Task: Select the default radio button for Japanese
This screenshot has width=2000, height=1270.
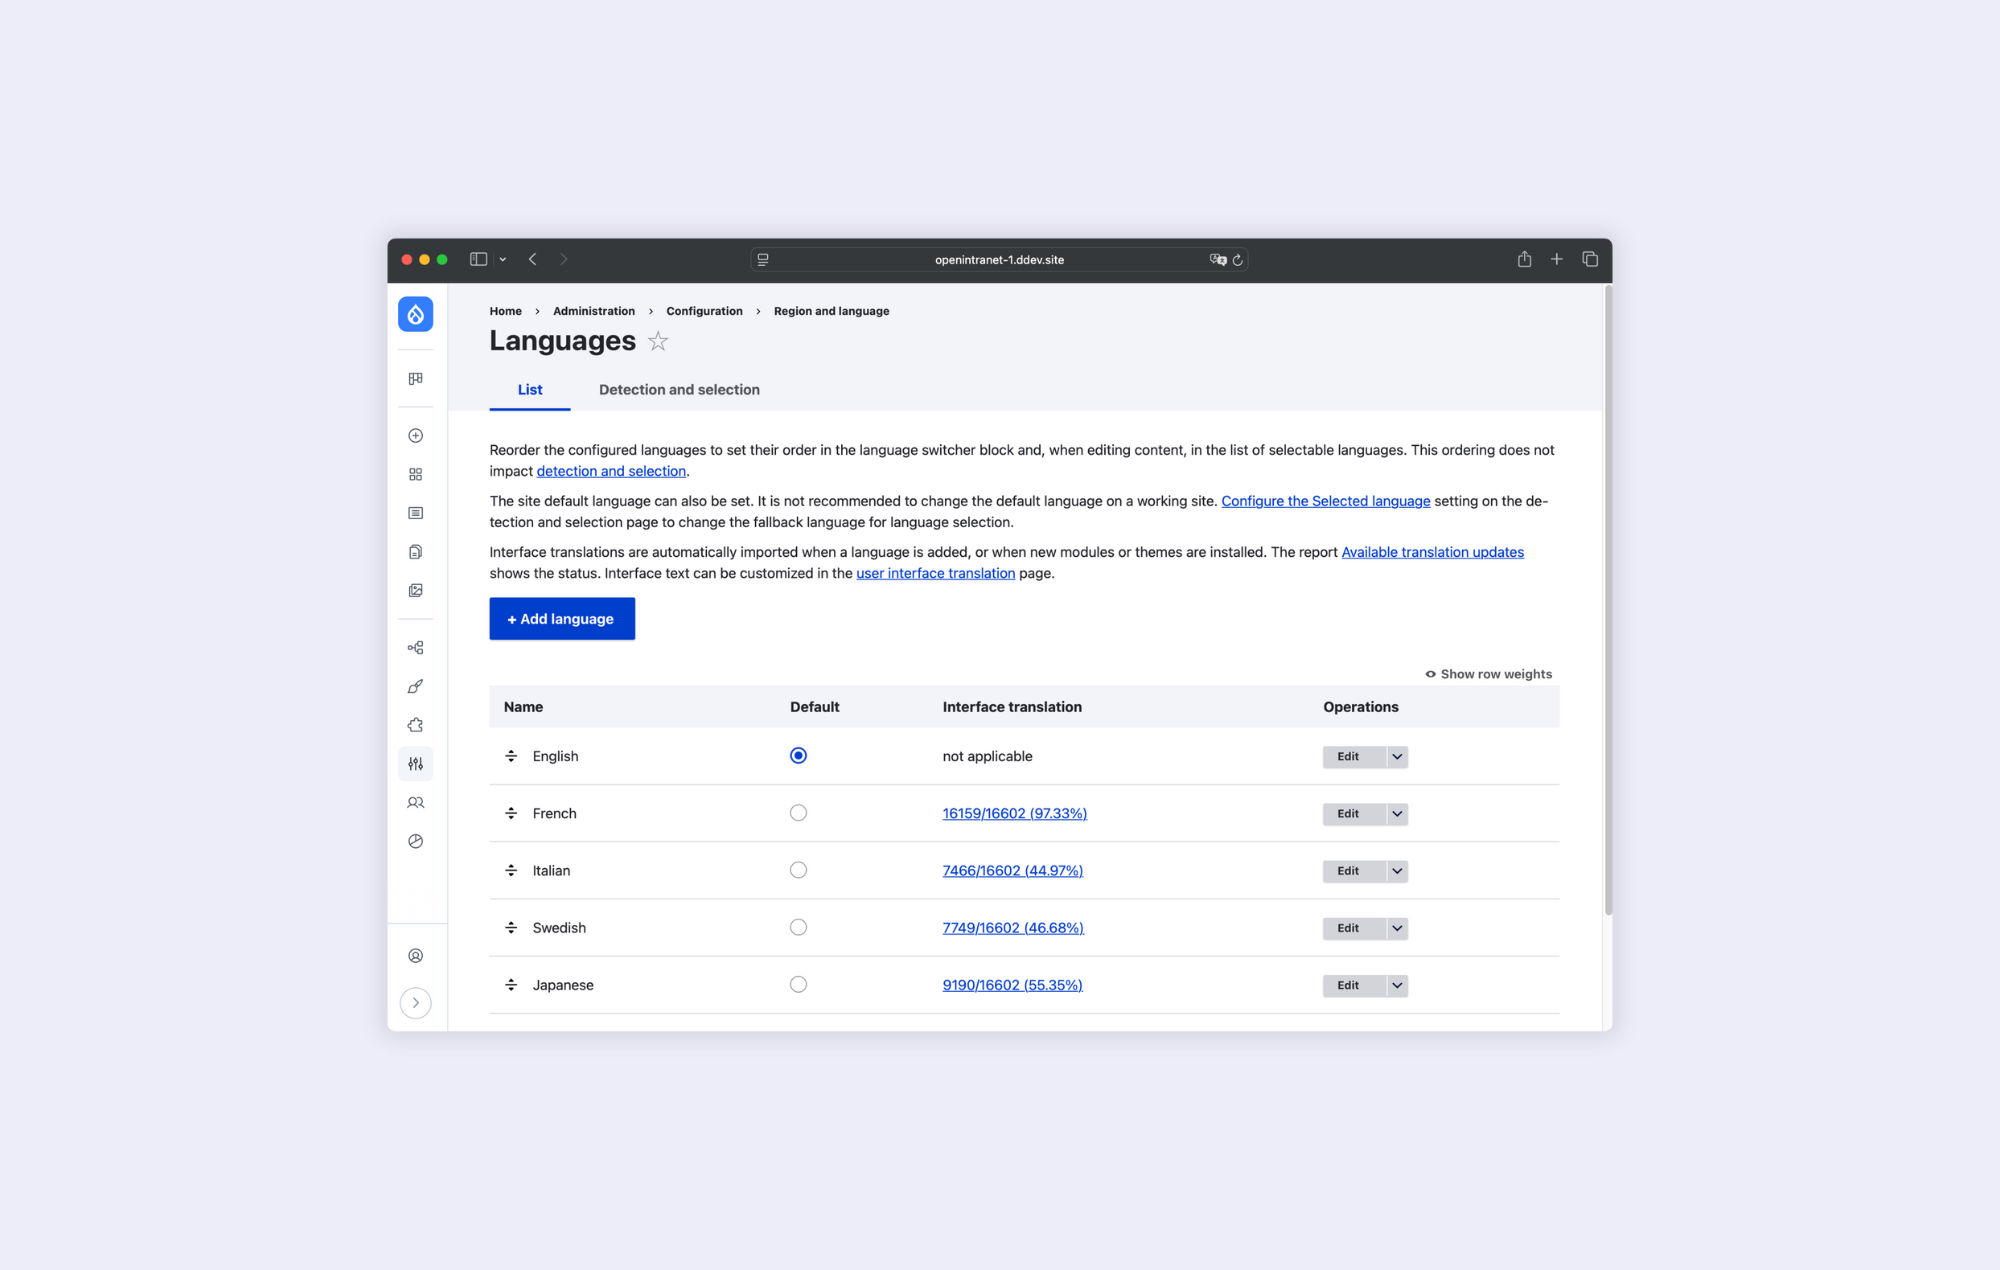Action: [798, 984]
